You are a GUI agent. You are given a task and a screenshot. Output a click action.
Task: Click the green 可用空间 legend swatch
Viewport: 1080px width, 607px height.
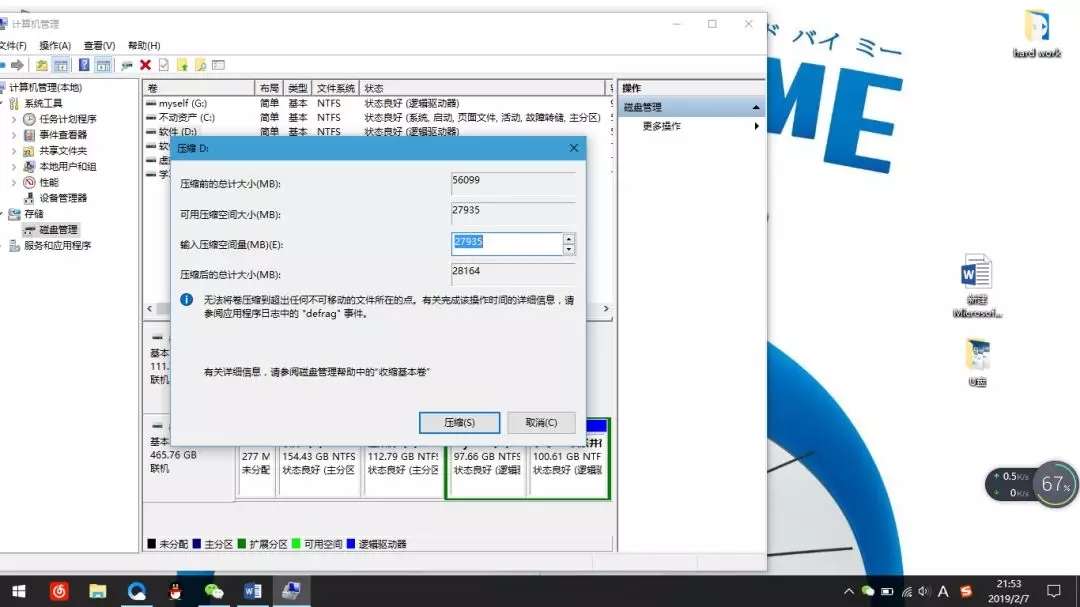tap(295, 544)
